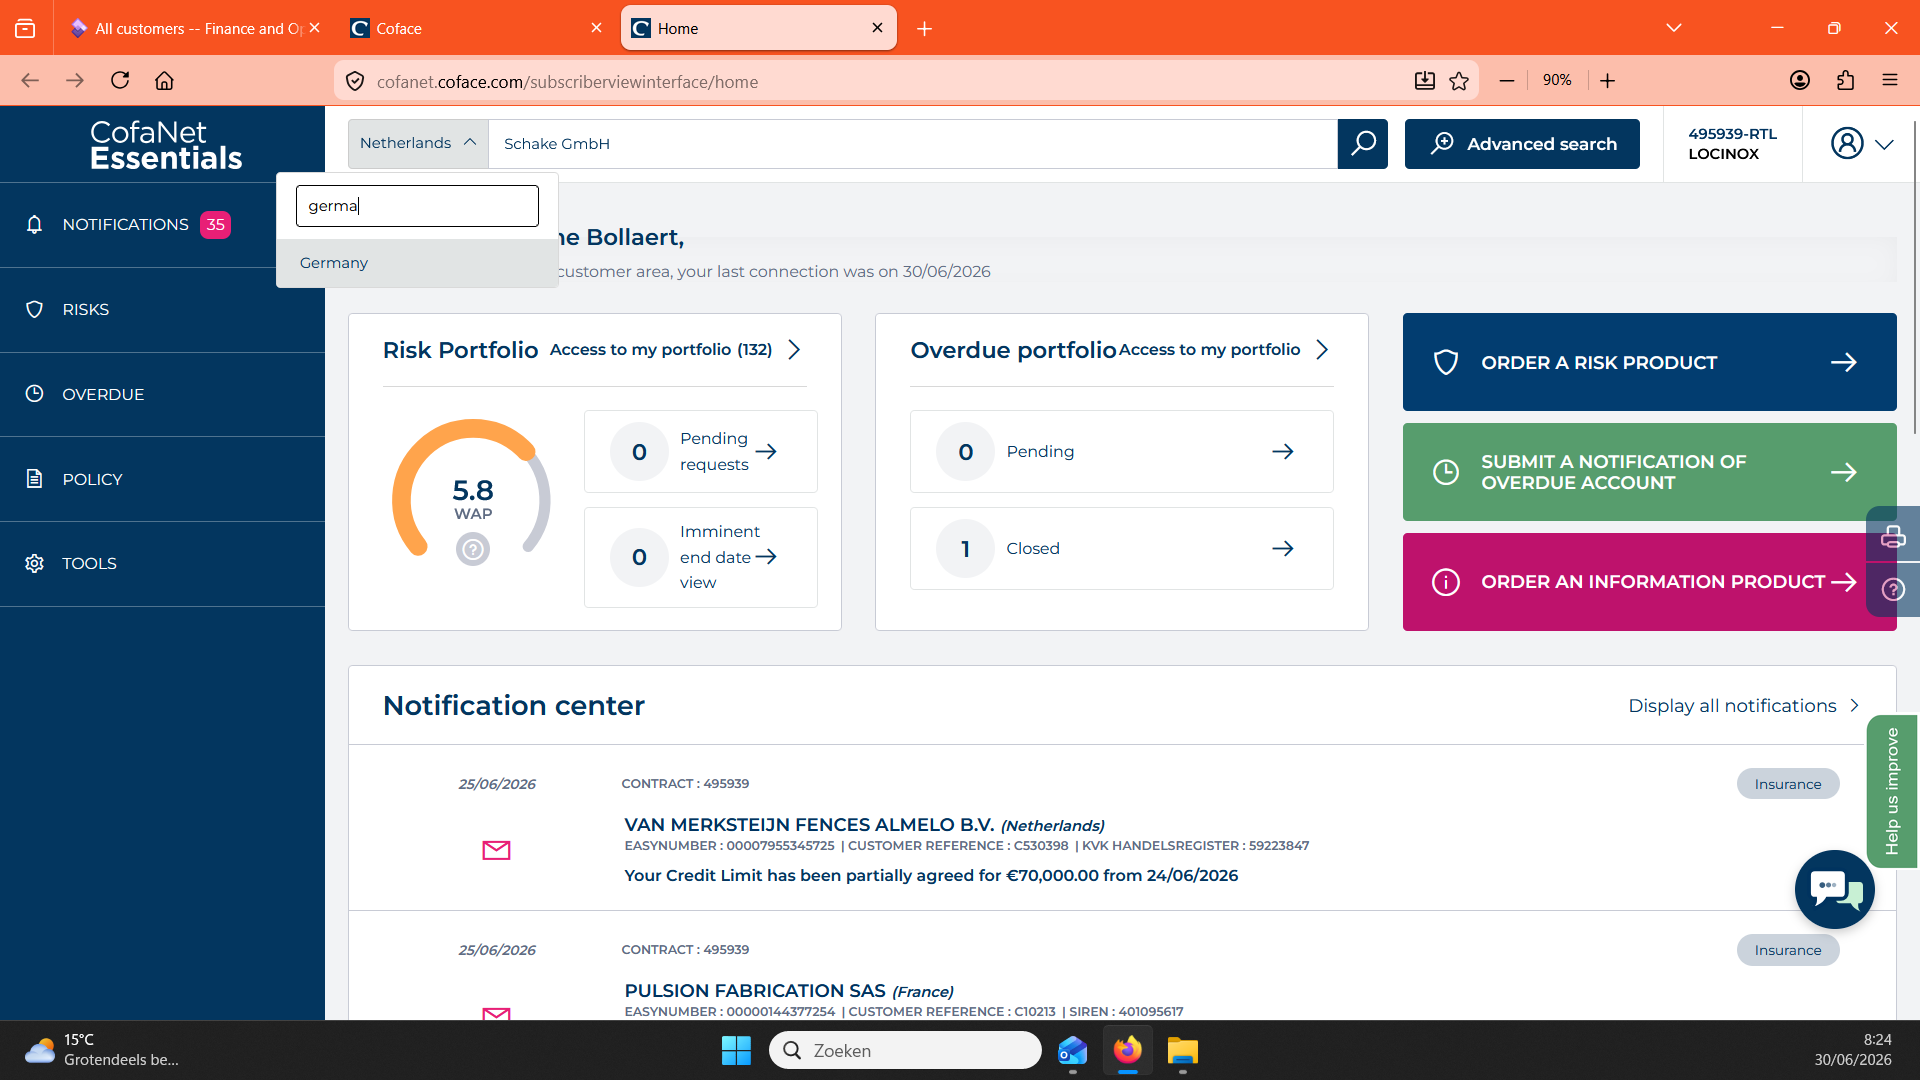
Task: Click chevron next to Display all notifications
Action: [x=1854, y=706]
